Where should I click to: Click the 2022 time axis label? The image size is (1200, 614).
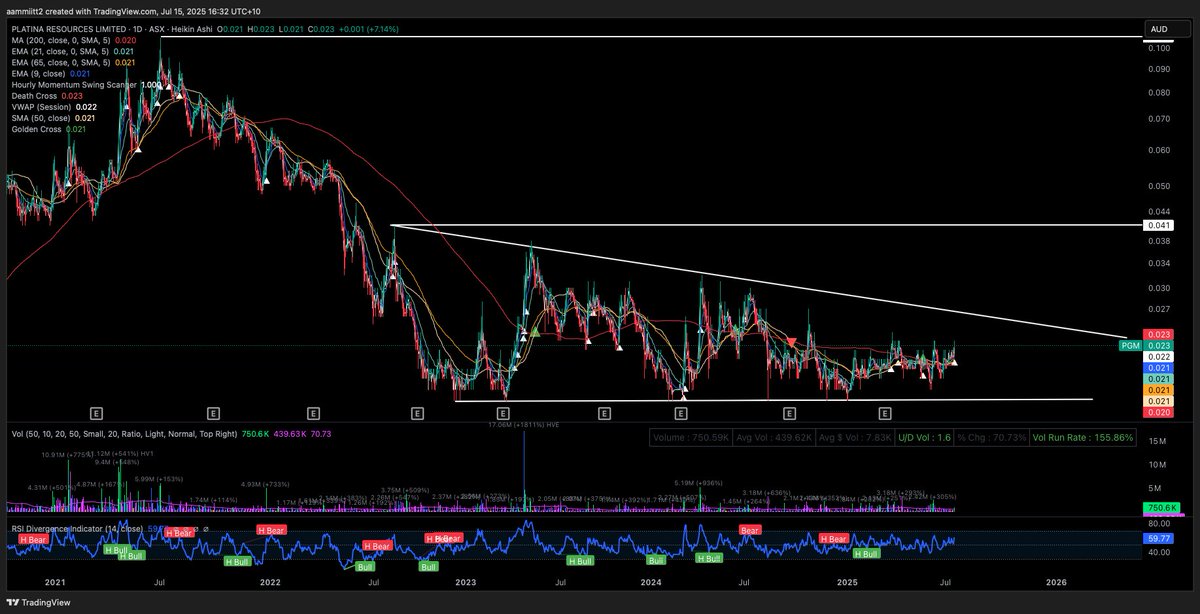click(269, 581)
